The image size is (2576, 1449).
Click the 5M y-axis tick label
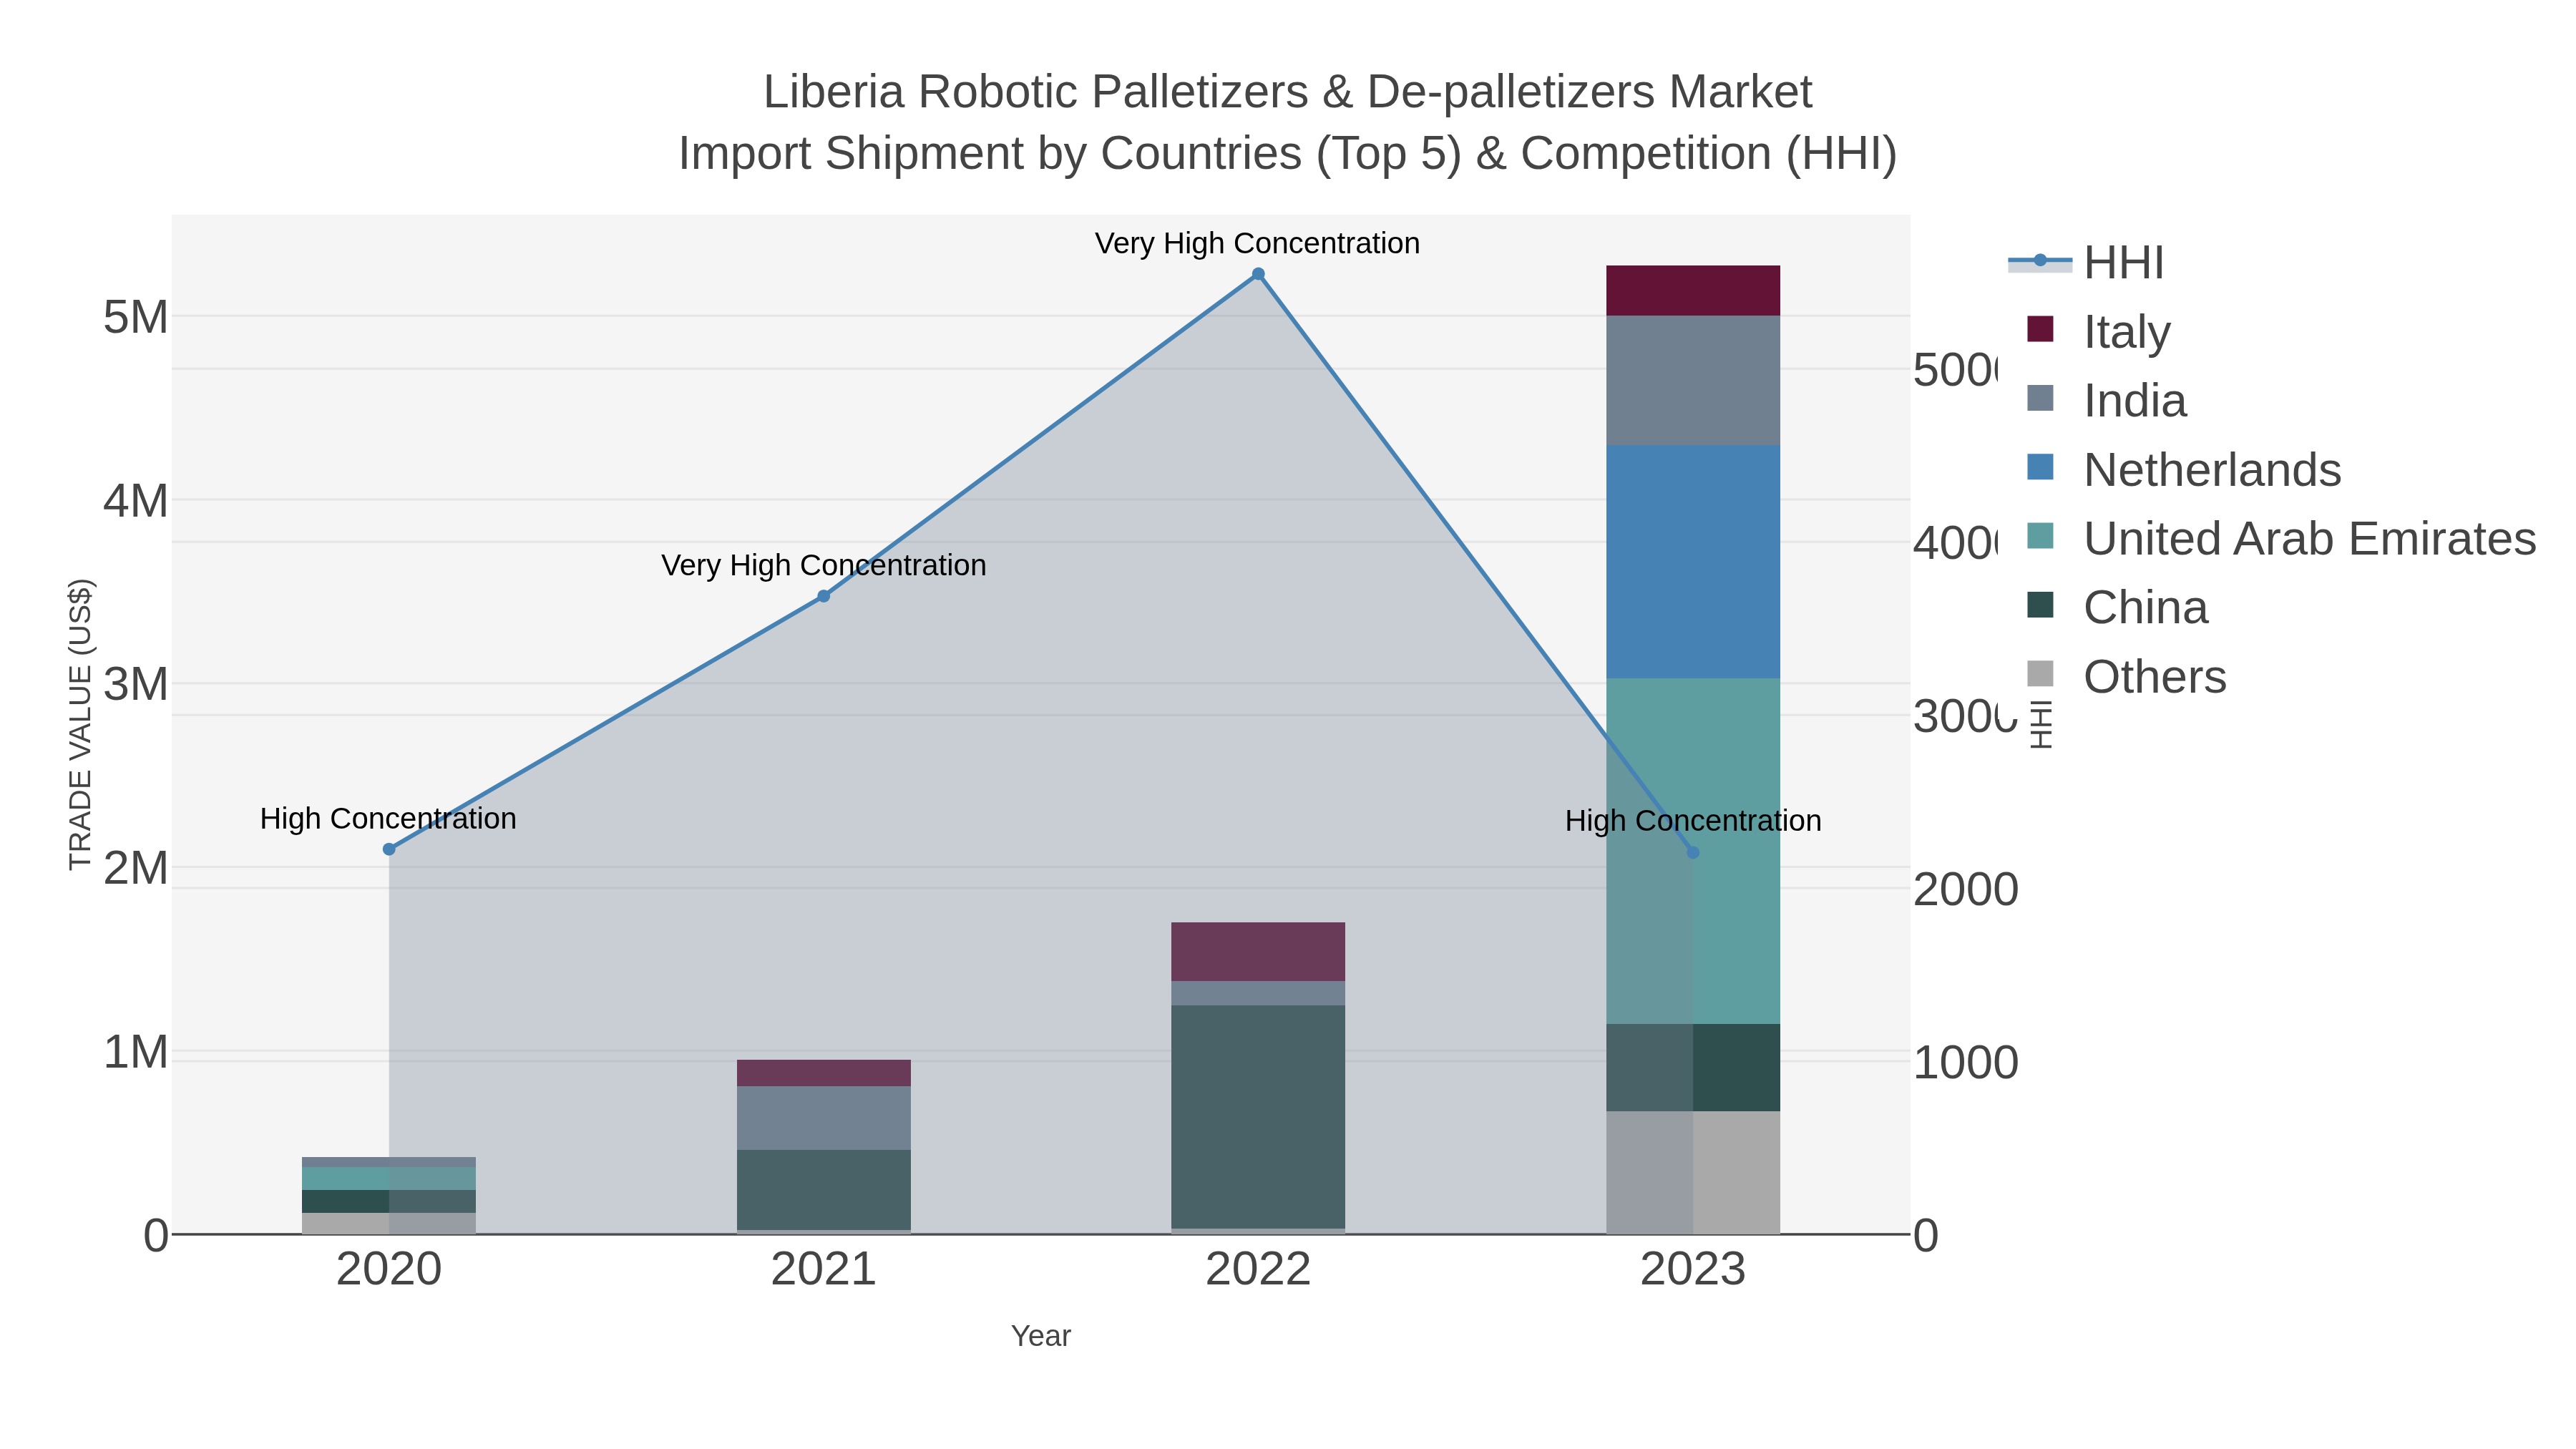136,317
